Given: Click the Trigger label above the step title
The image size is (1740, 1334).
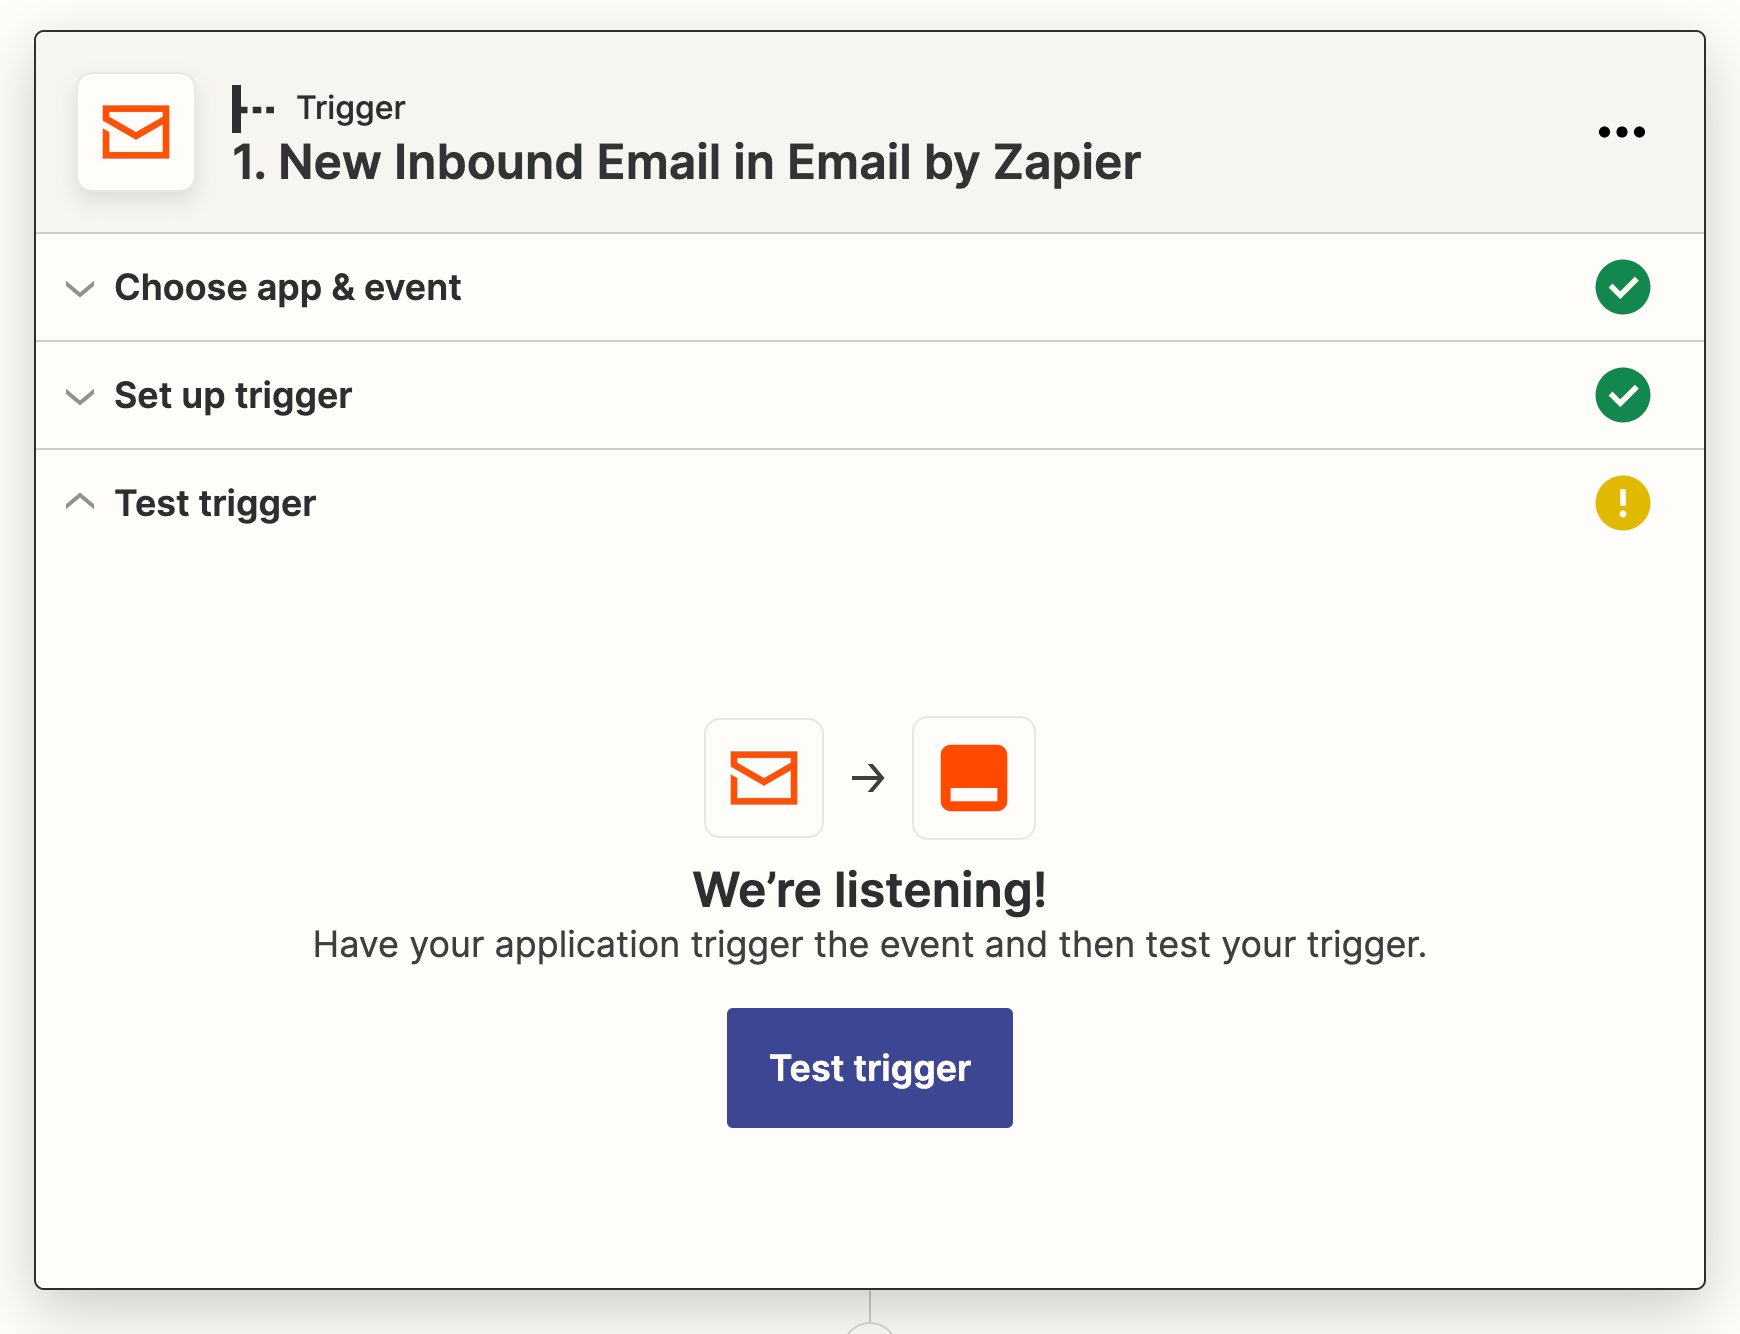Looking at the screenshot, I should point(351,108).
